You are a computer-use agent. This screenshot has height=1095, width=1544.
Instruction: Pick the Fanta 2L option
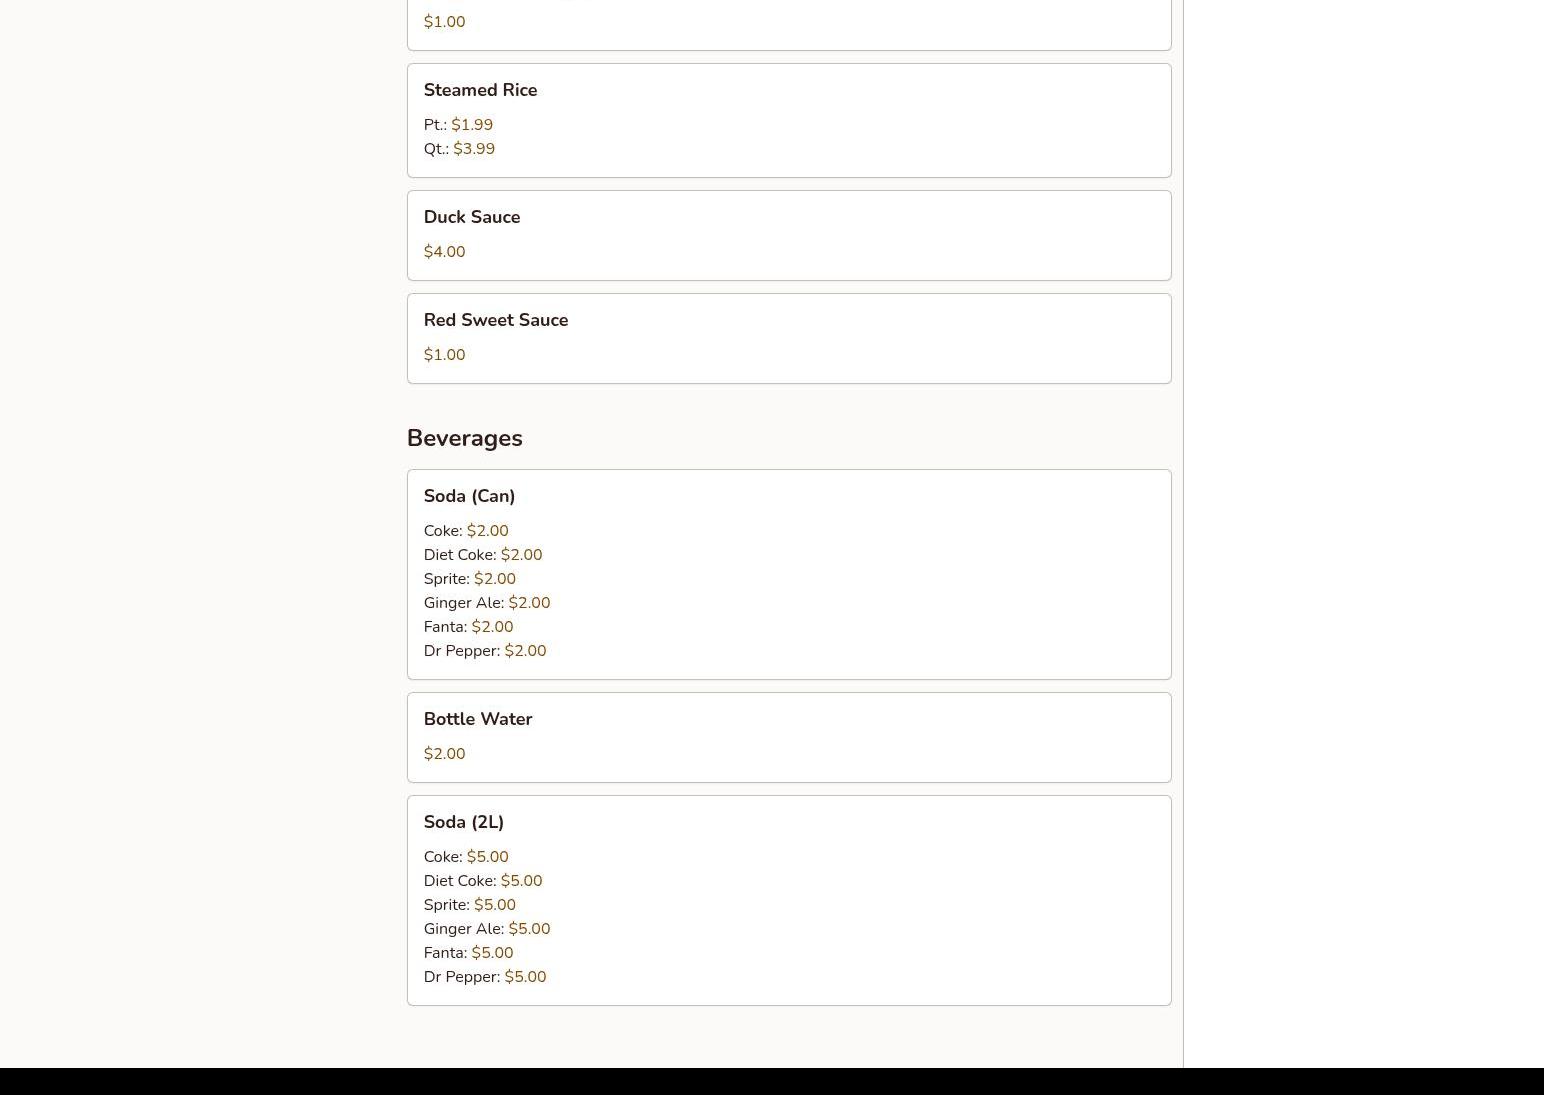468,953
